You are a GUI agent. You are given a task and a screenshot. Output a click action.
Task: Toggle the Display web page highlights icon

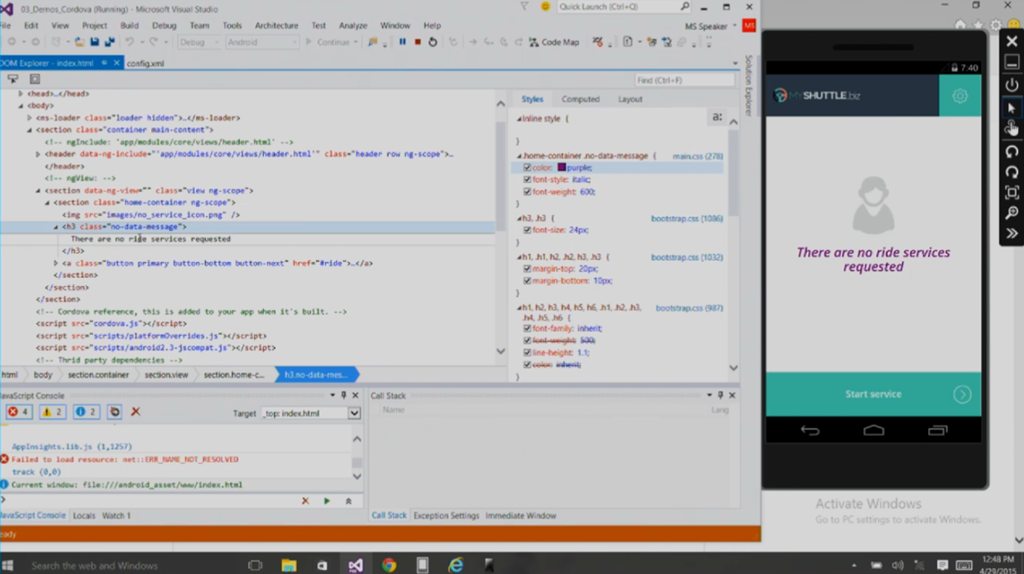coord(35,79)
